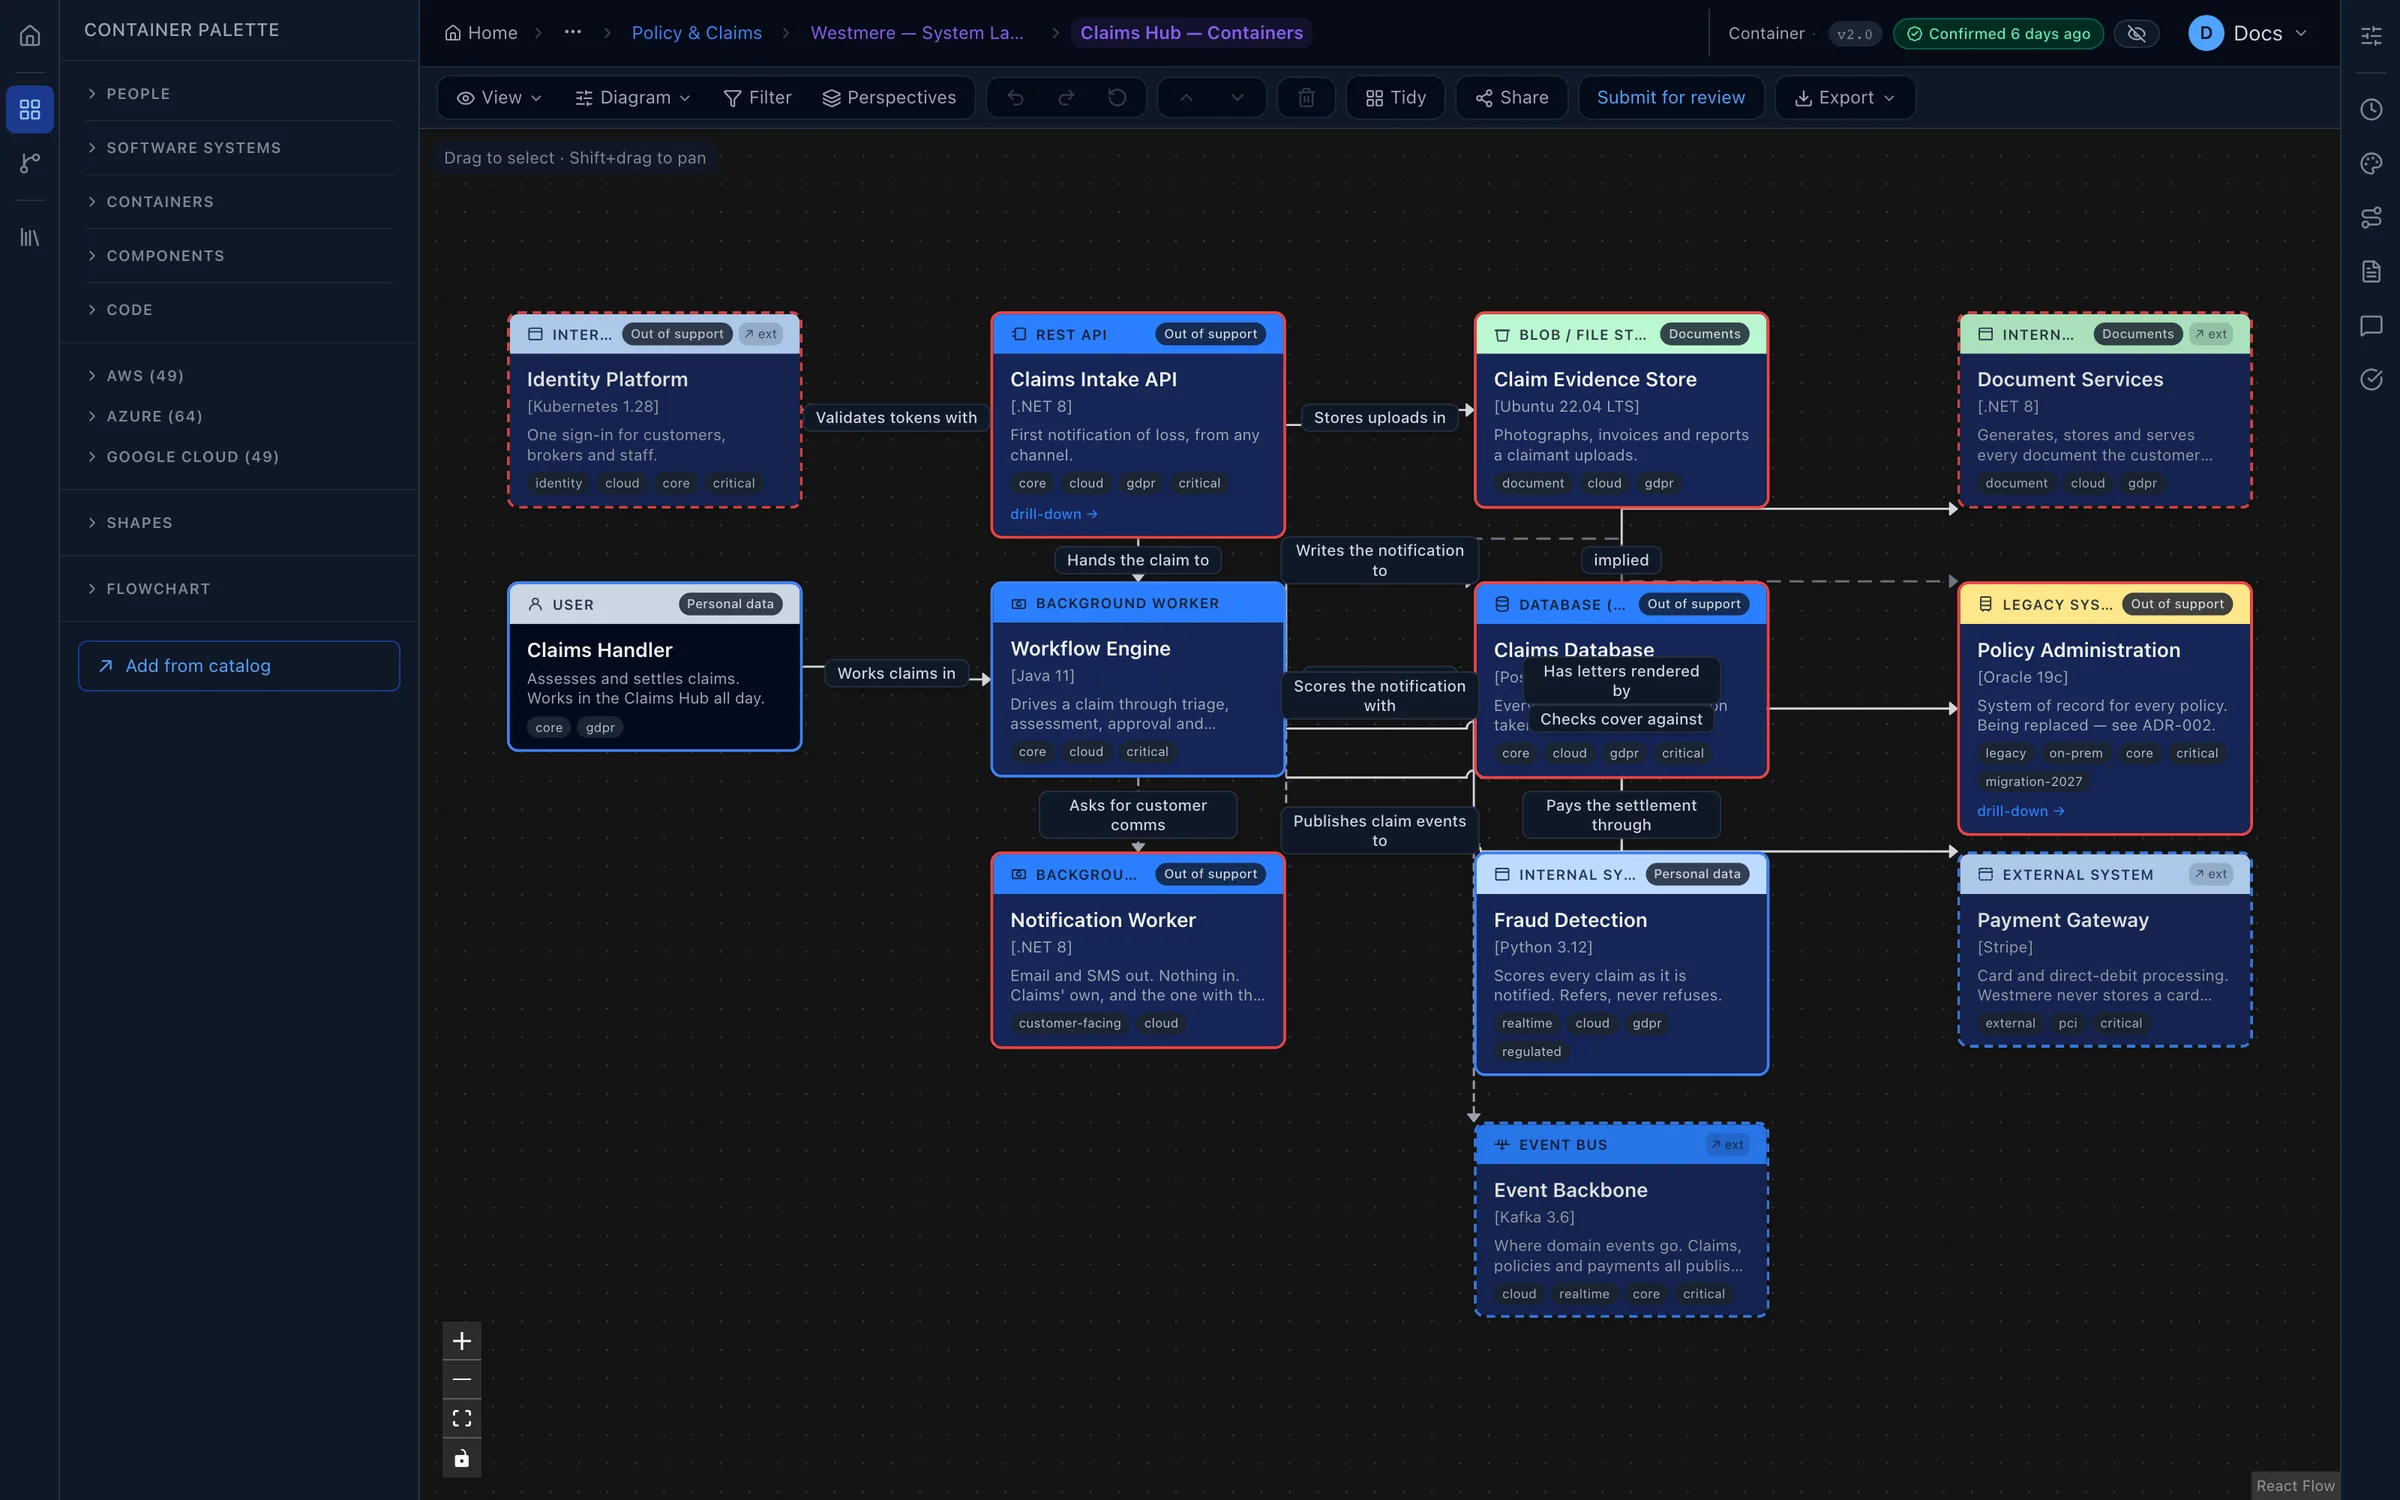Select the diagram grid icon in left rail
The width and height of the screenshot is (2400, 1500).
[x=30, y=109]
